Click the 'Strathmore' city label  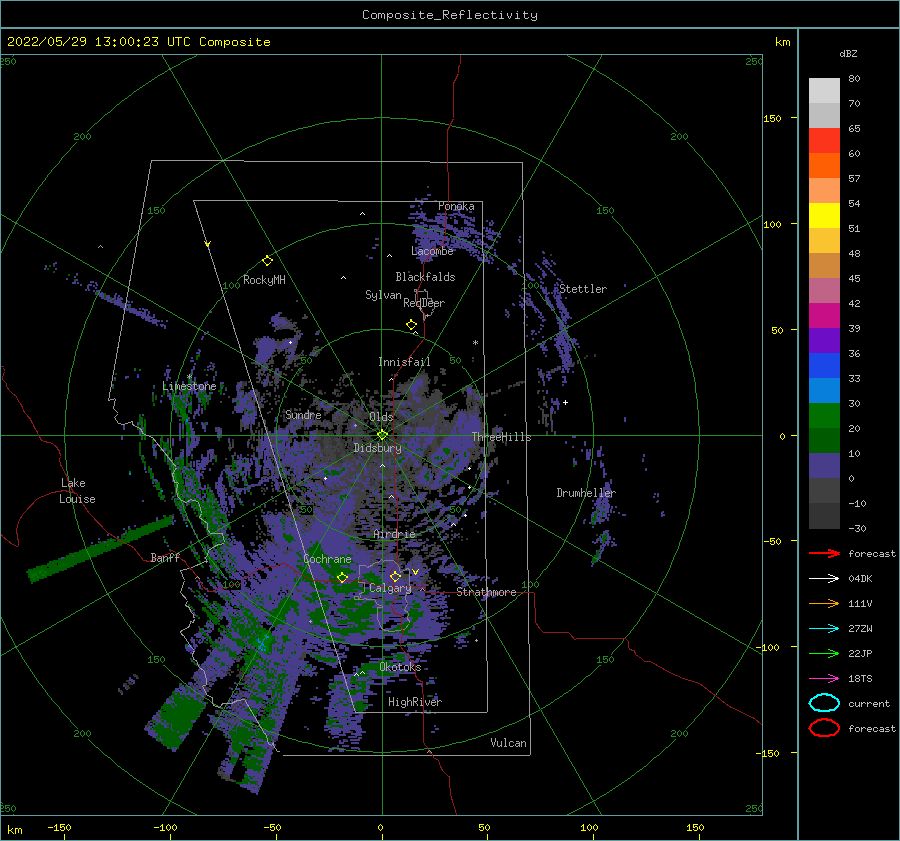pos(486,592)
